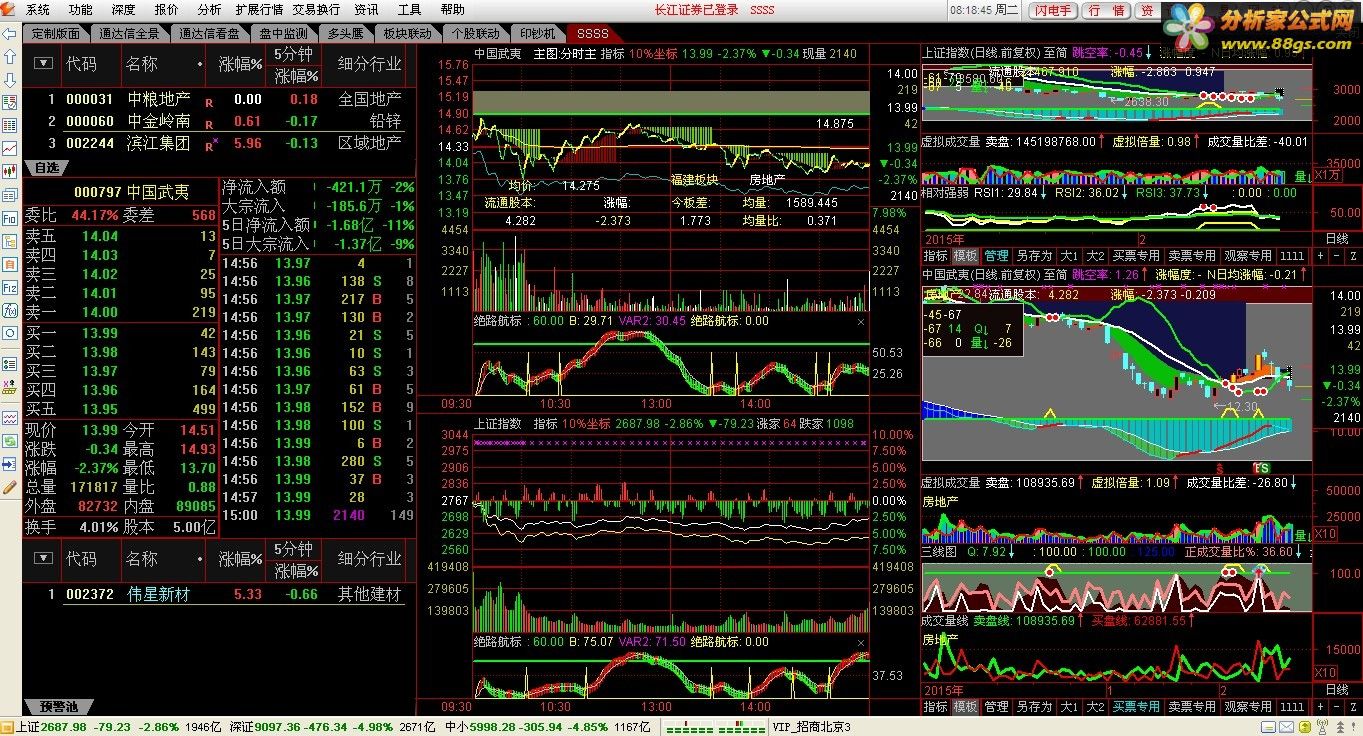Click the 闪电手 button
The width and height of the screenshot is (1363, 736).
1054,10
